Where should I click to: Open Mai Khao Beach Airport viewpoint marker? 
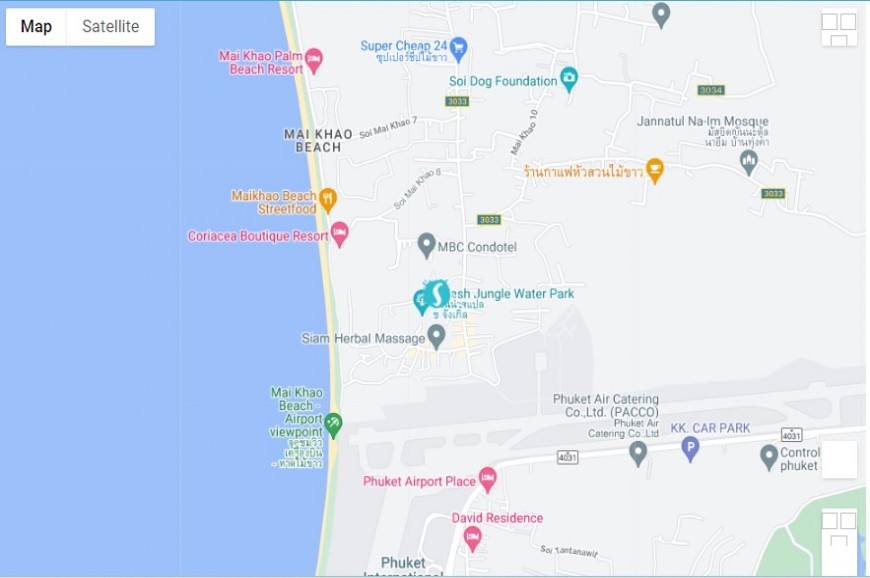click(x=333, y=426)
